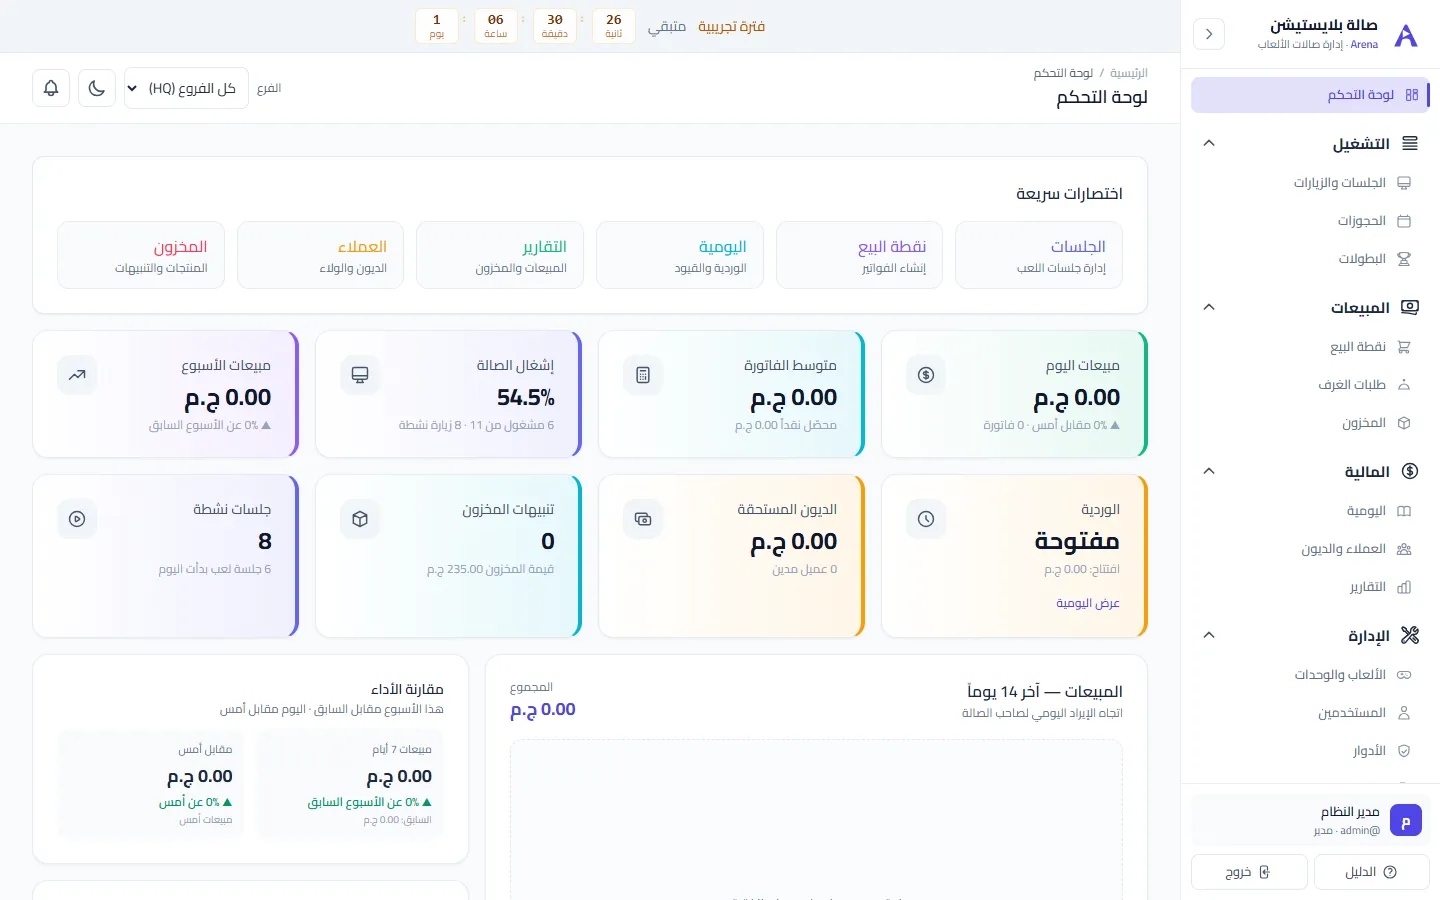Viewport: 1440px width, 900px height.
Task: Open لوحة التحكم in the sidebar
Action: coord(1310,95)
